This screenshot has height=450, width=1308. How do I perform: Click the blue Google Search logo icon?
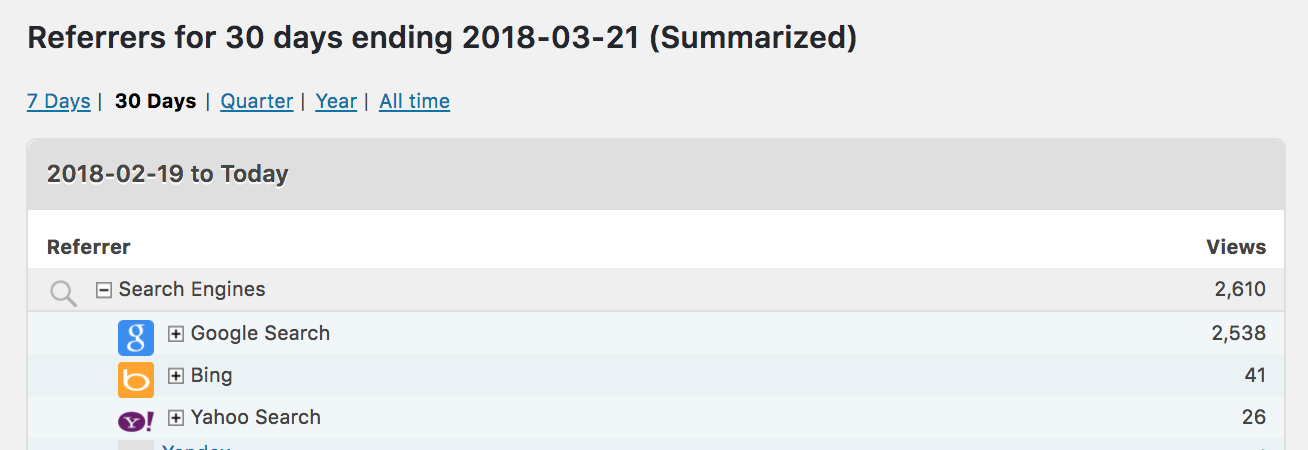136,338
